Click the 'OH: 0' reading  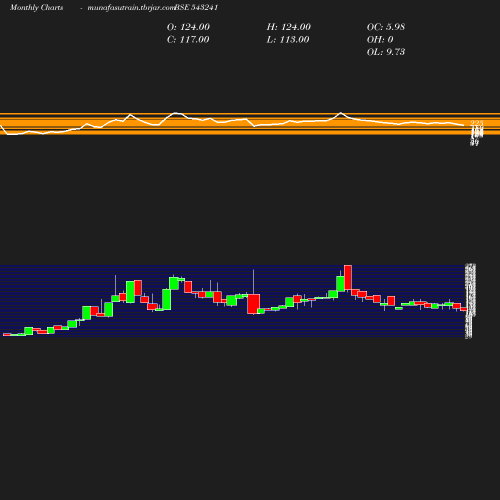380,40
